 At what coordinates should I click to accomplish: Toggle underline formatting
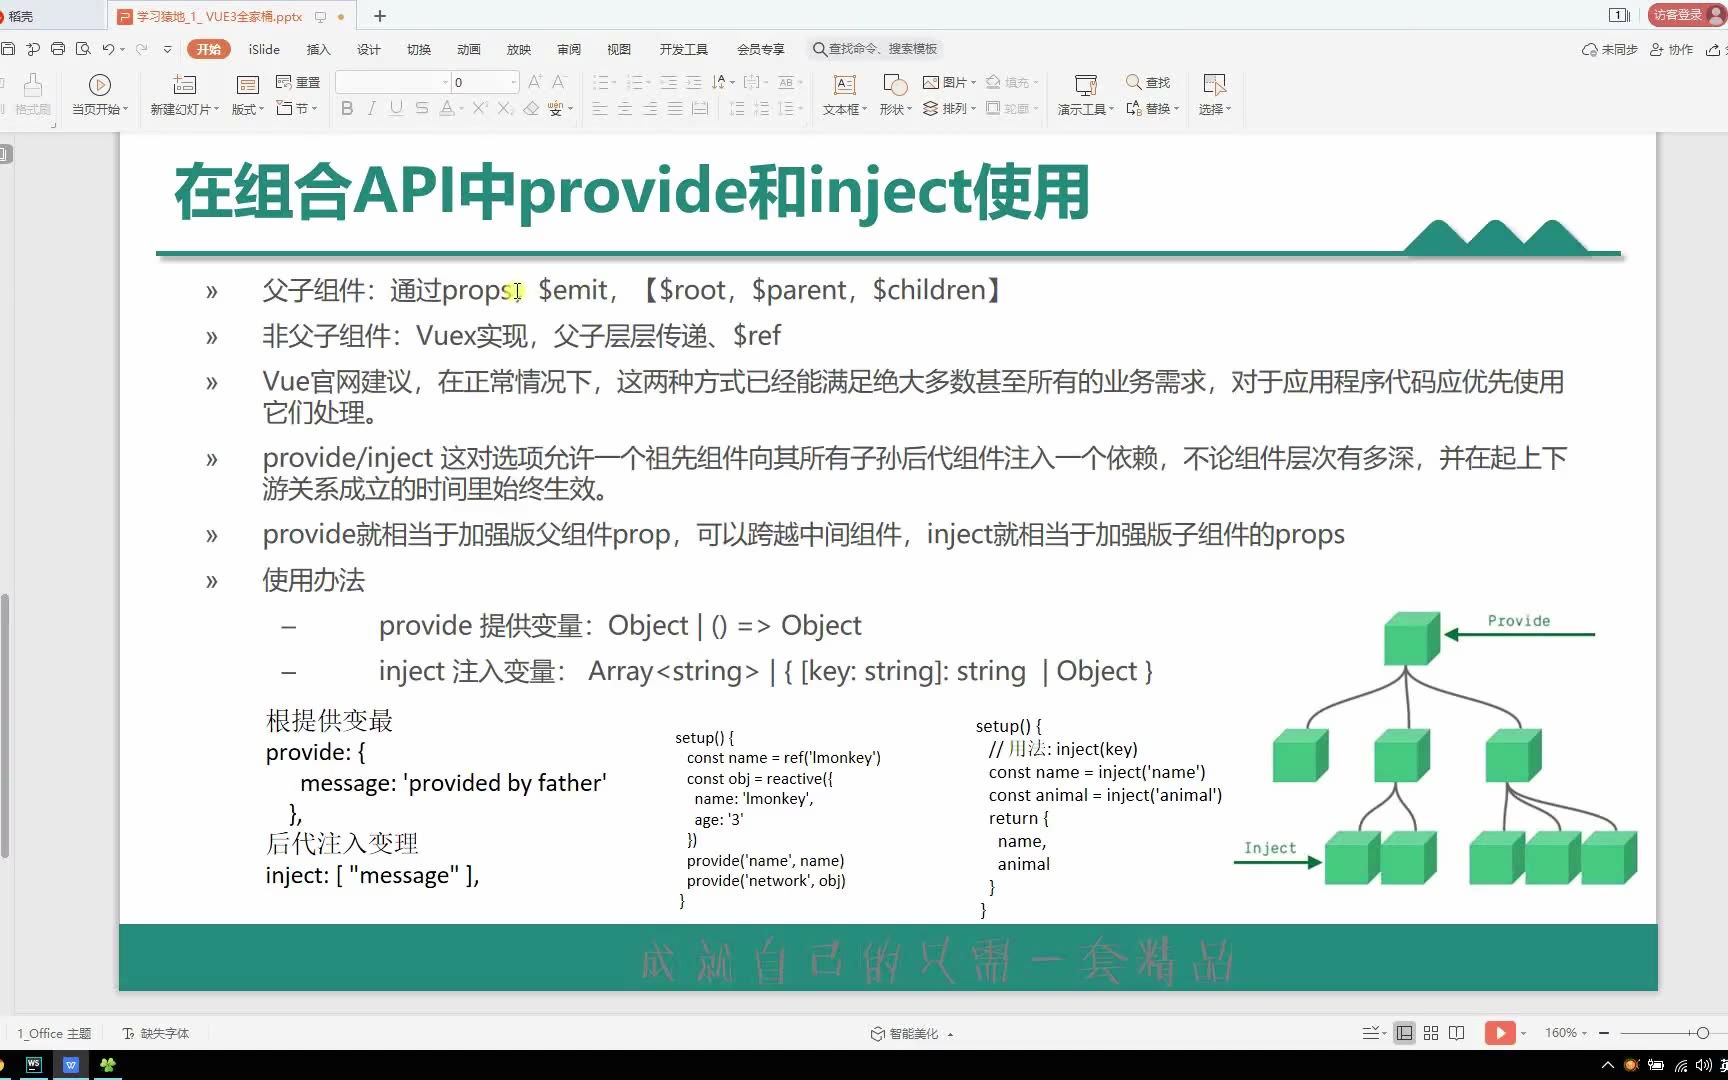(396, 108)
